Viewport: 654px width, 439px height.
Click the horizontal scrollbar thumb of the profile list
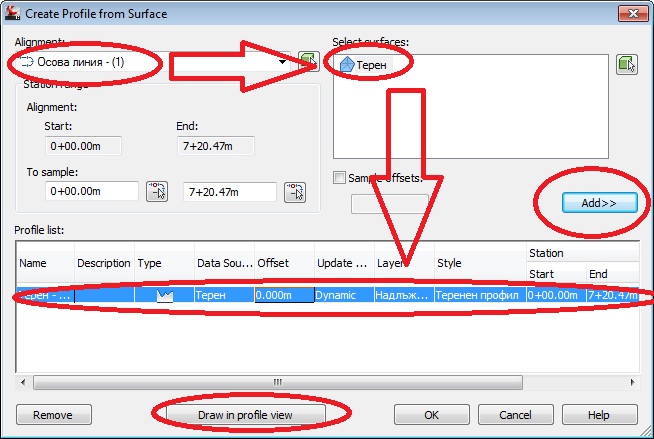278,382
